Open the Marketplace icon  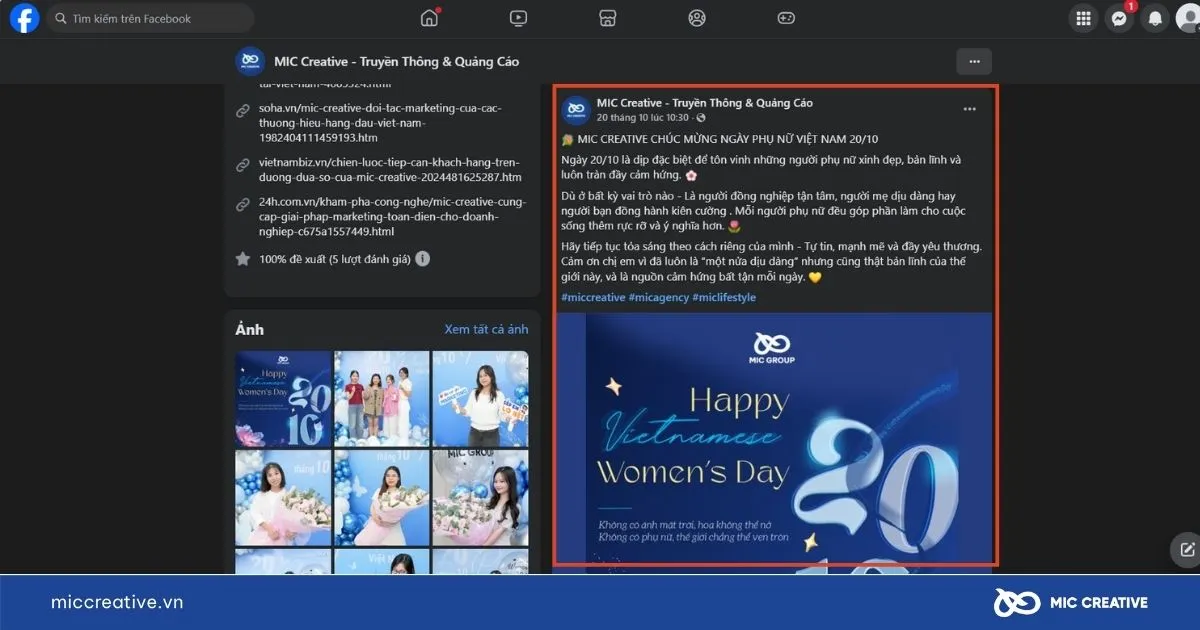[x=607, y=17]
